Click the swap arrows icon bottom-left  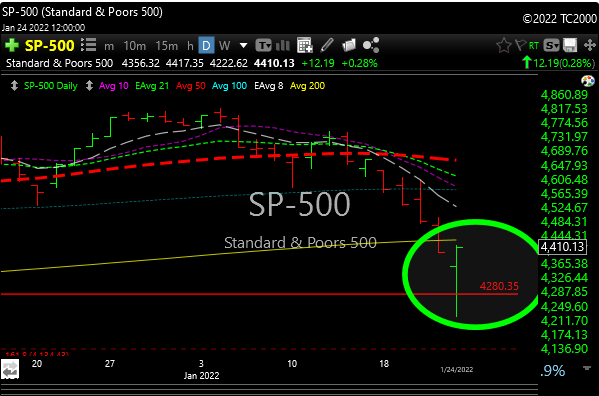click(10, 369)
